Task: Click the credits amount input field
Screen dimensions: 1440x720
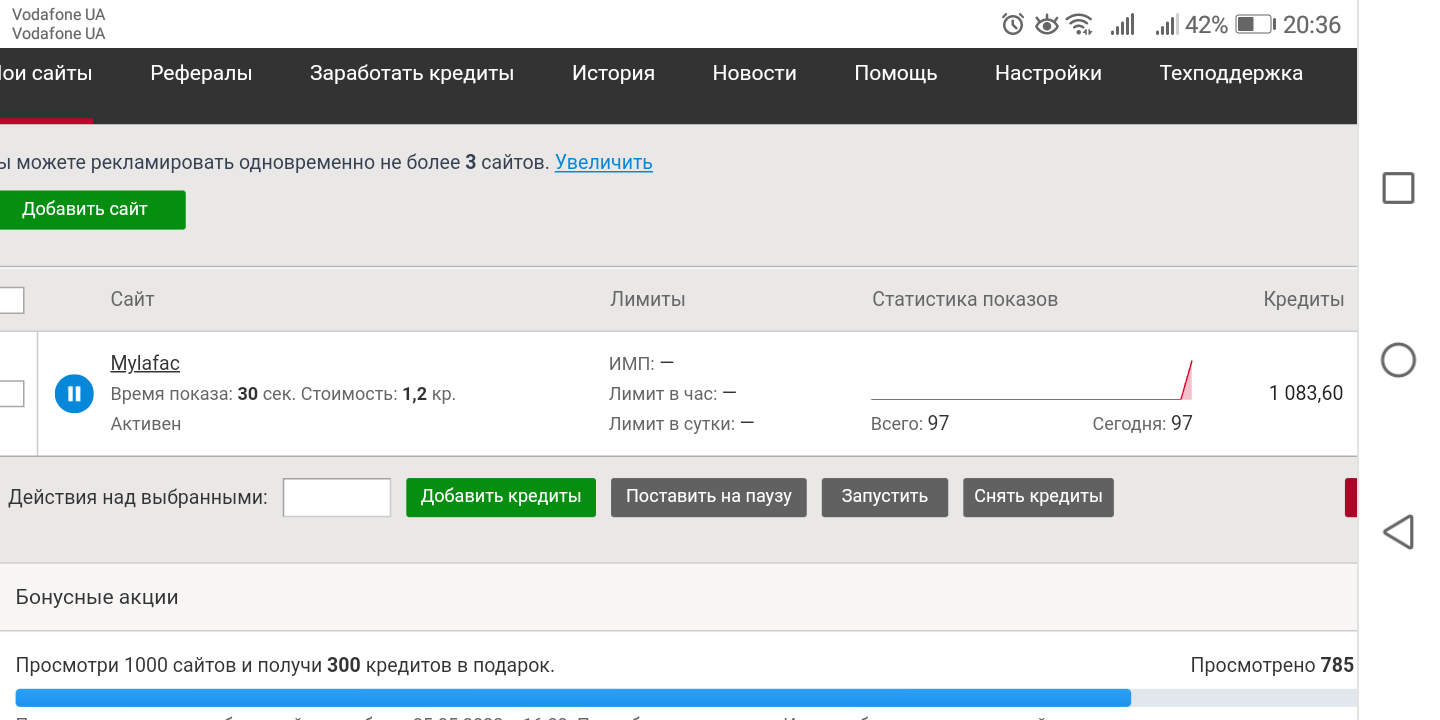Action: tap(337, 497)
